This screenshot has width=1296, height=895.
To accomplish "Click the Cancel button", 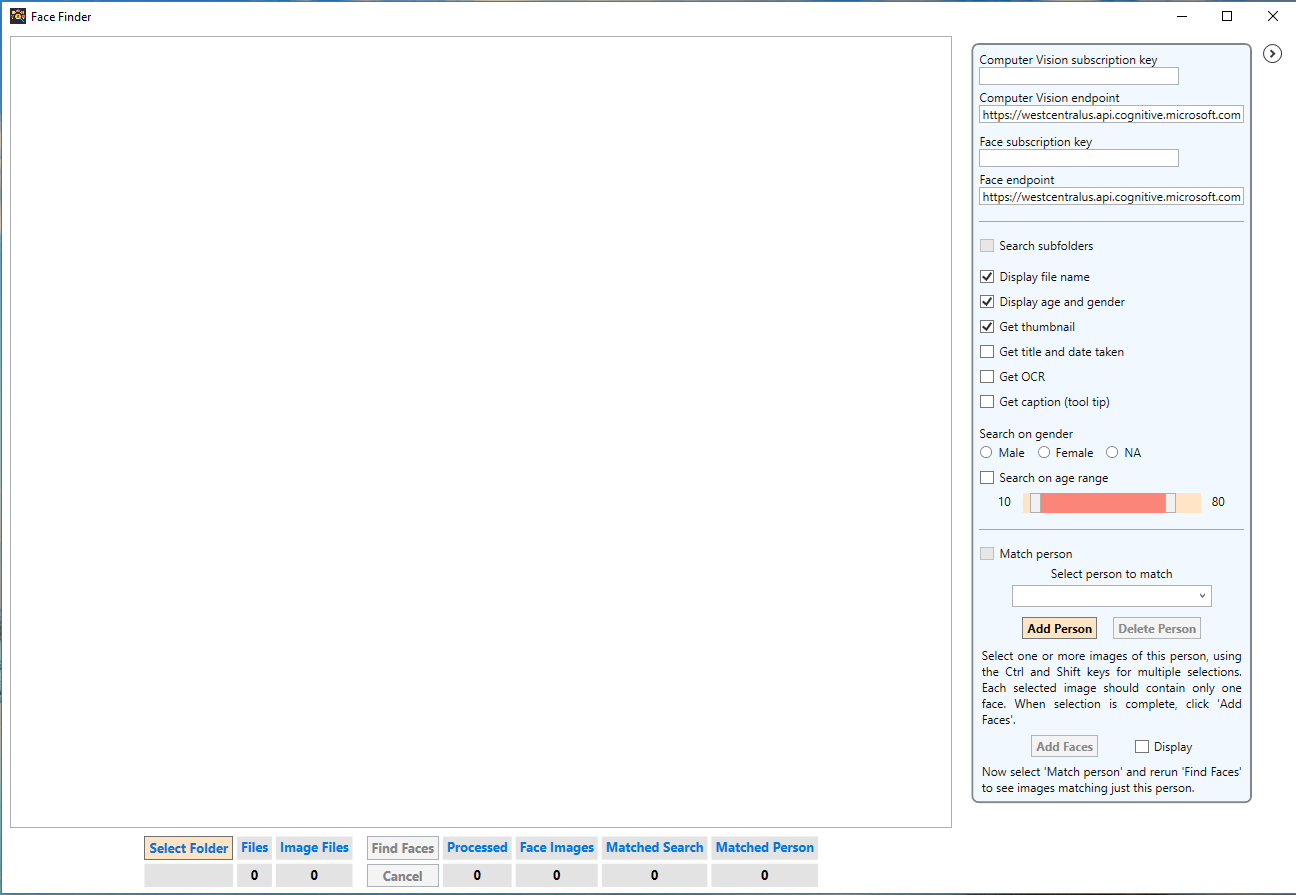I will point(403,876).
